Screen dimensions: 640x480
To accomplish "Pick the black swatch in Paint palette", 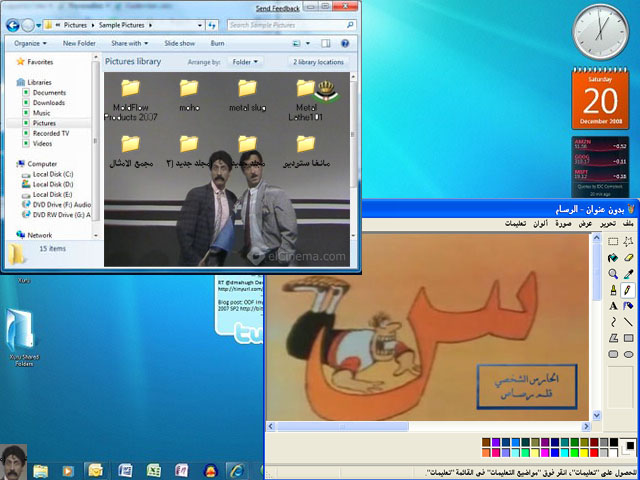I will [x=613, y=442].
